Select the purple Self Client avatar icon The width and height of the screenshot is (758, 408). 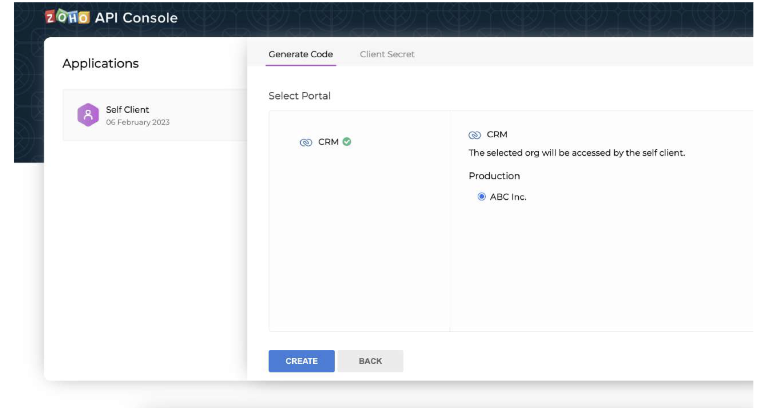tap(88, 115)
